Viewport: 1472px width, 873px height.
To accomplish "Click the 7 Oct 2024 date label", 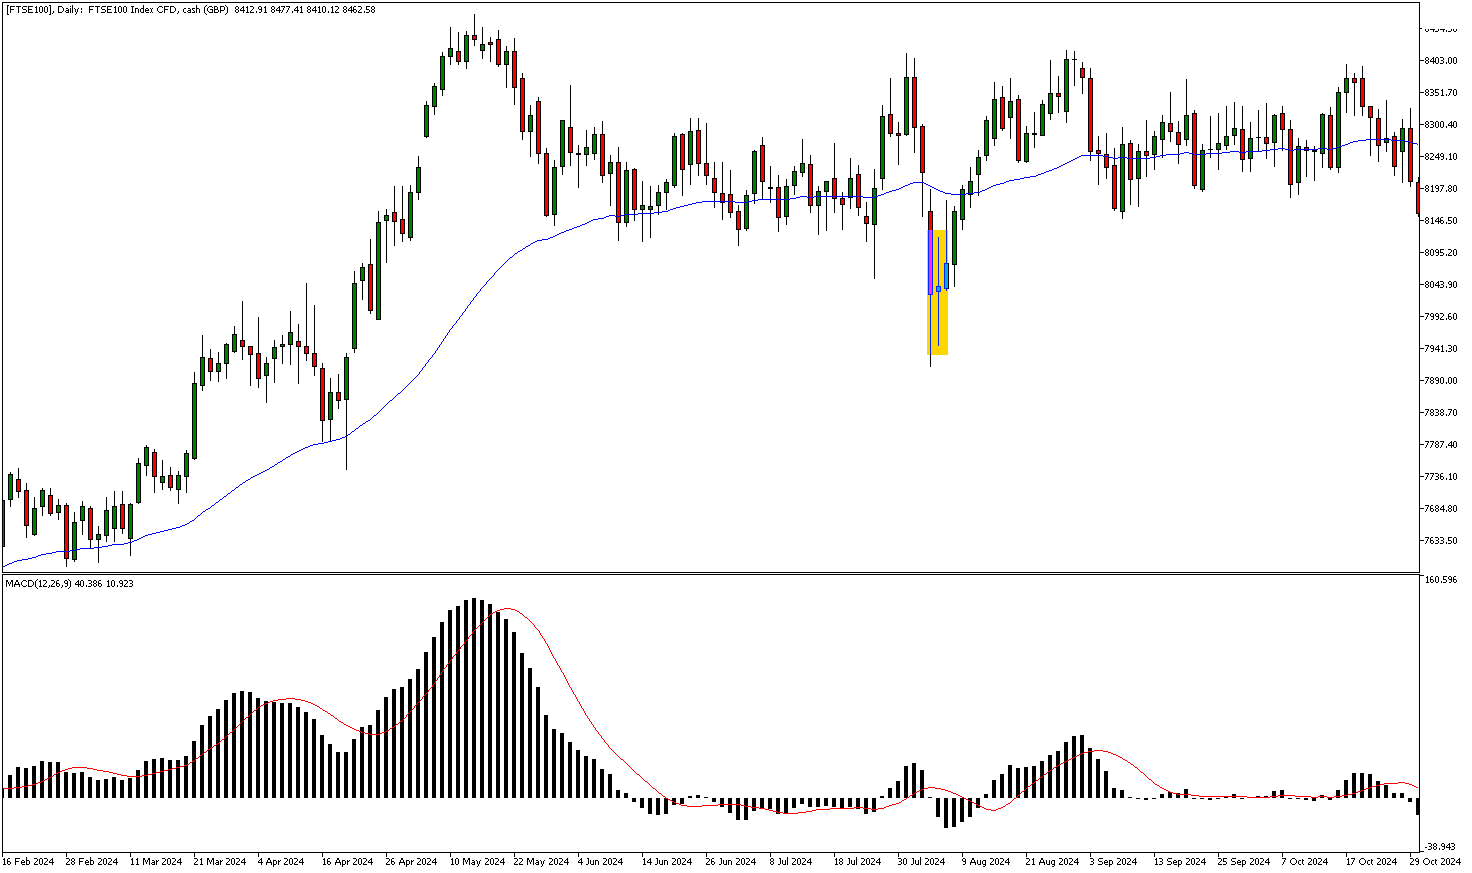I will click(x=1305, y=861).
